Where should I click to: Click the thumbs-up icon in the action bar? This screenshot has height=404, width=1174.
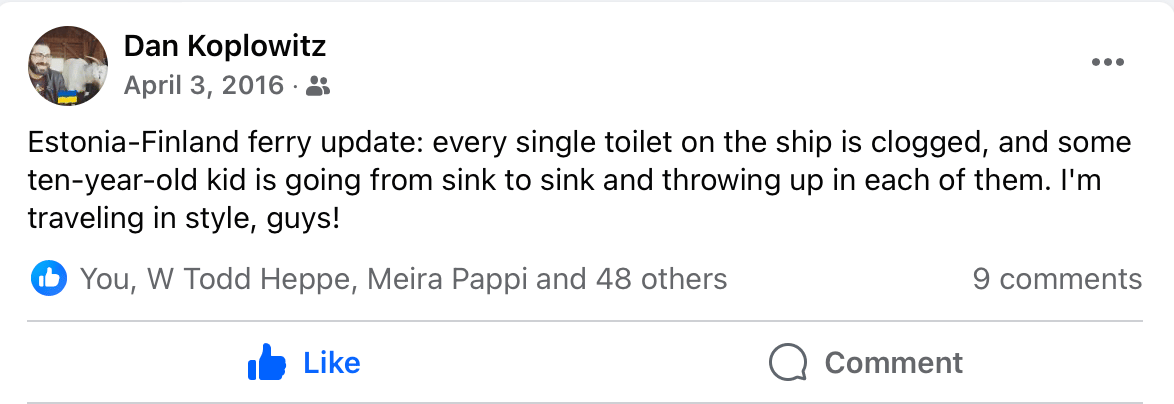pos(266,362)
